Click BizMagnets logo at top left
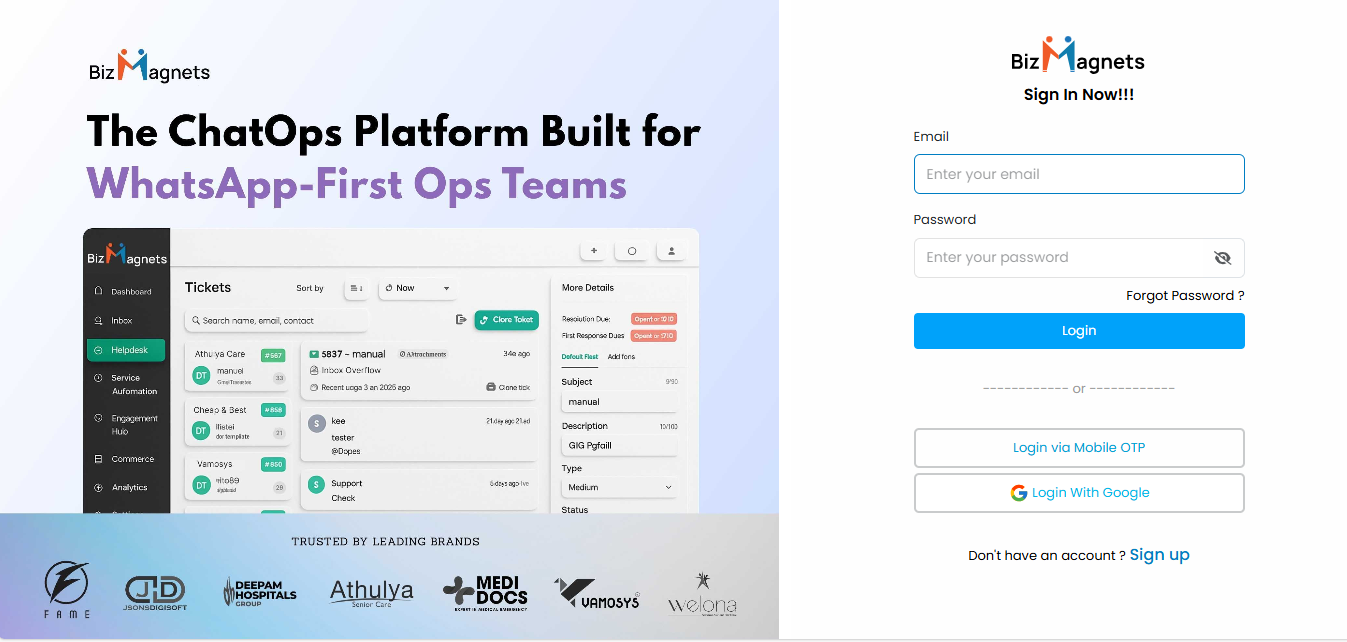Screen dimensions: 1347x642 [149, 67]
